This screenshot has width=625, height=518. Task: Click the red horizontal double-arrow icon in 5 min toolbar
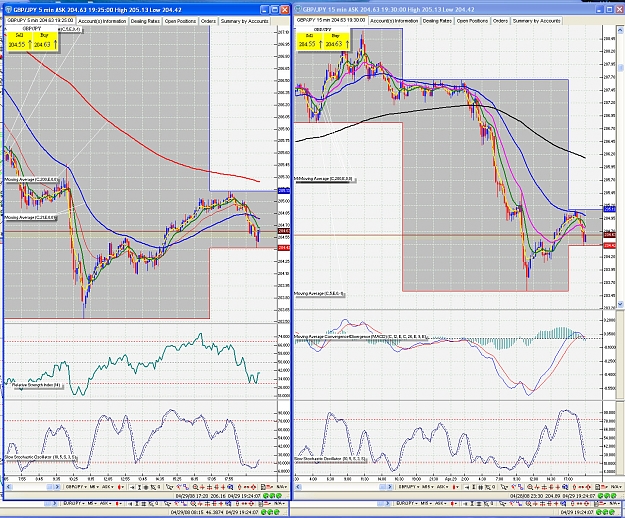click(x=246, y=487)
